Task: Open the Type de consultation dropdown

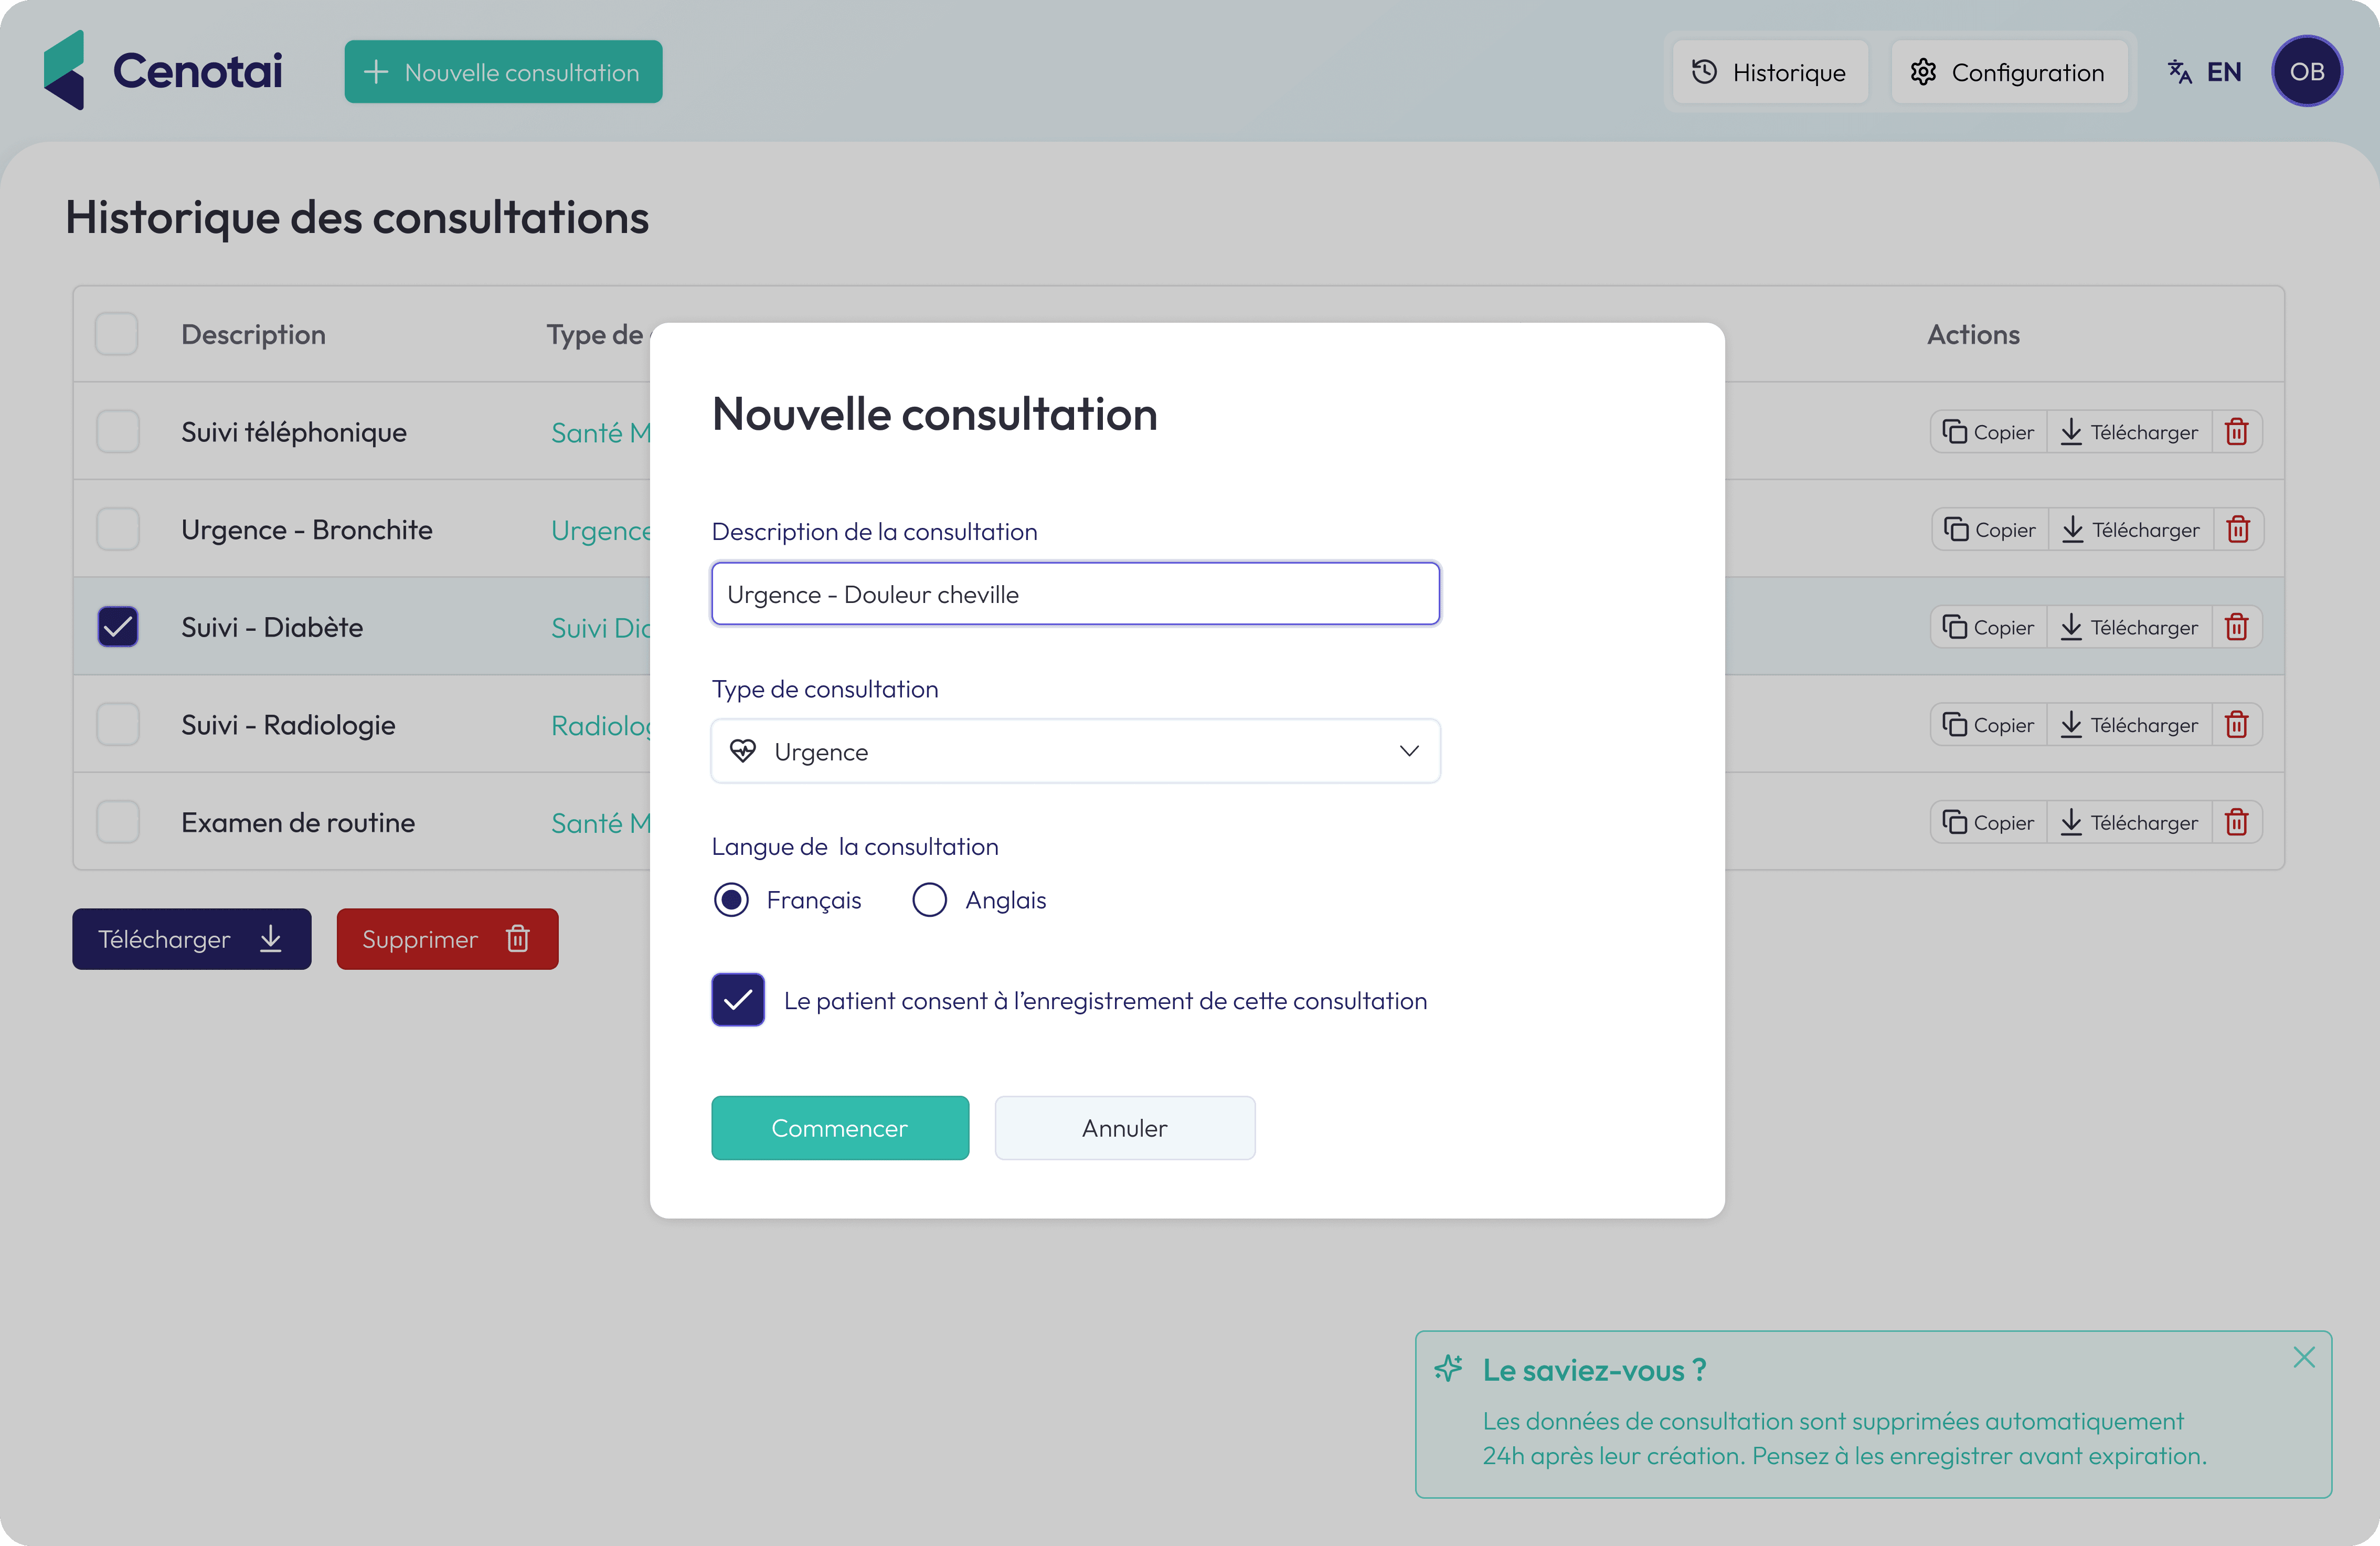Action: (x=1075, y=751)
